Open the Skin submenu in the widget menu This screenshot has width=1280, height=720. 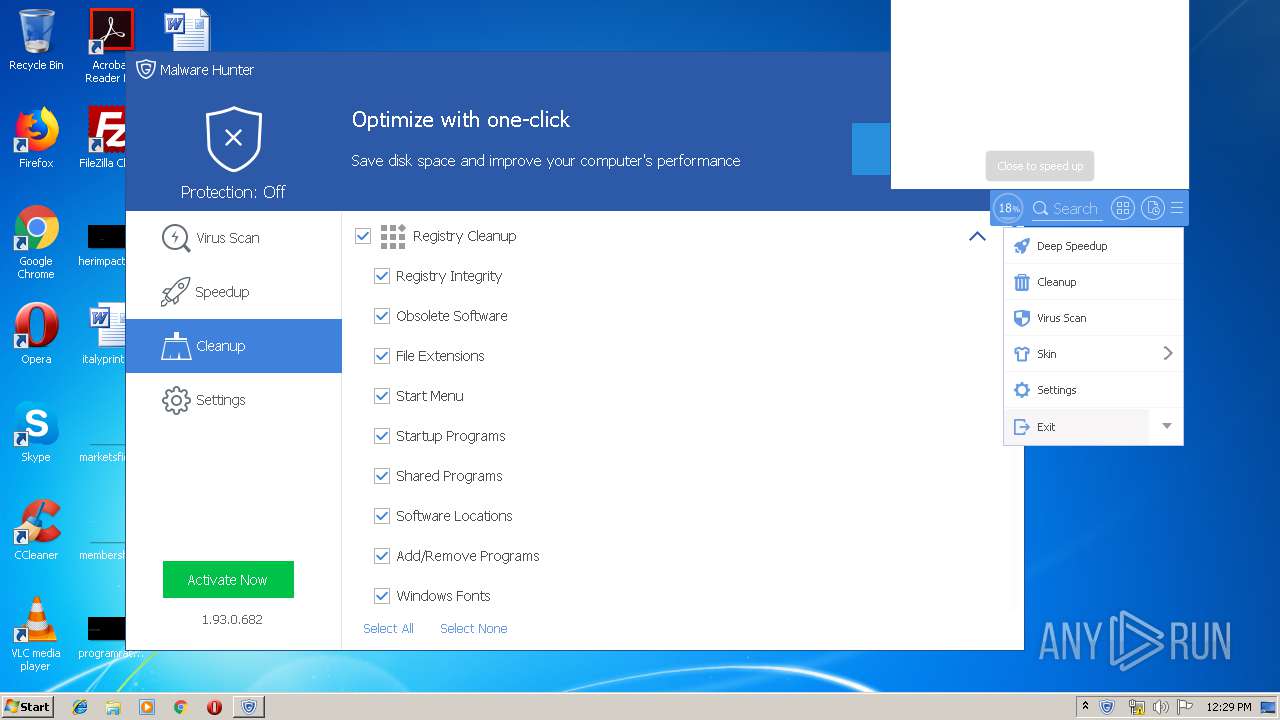[1093, 354]
